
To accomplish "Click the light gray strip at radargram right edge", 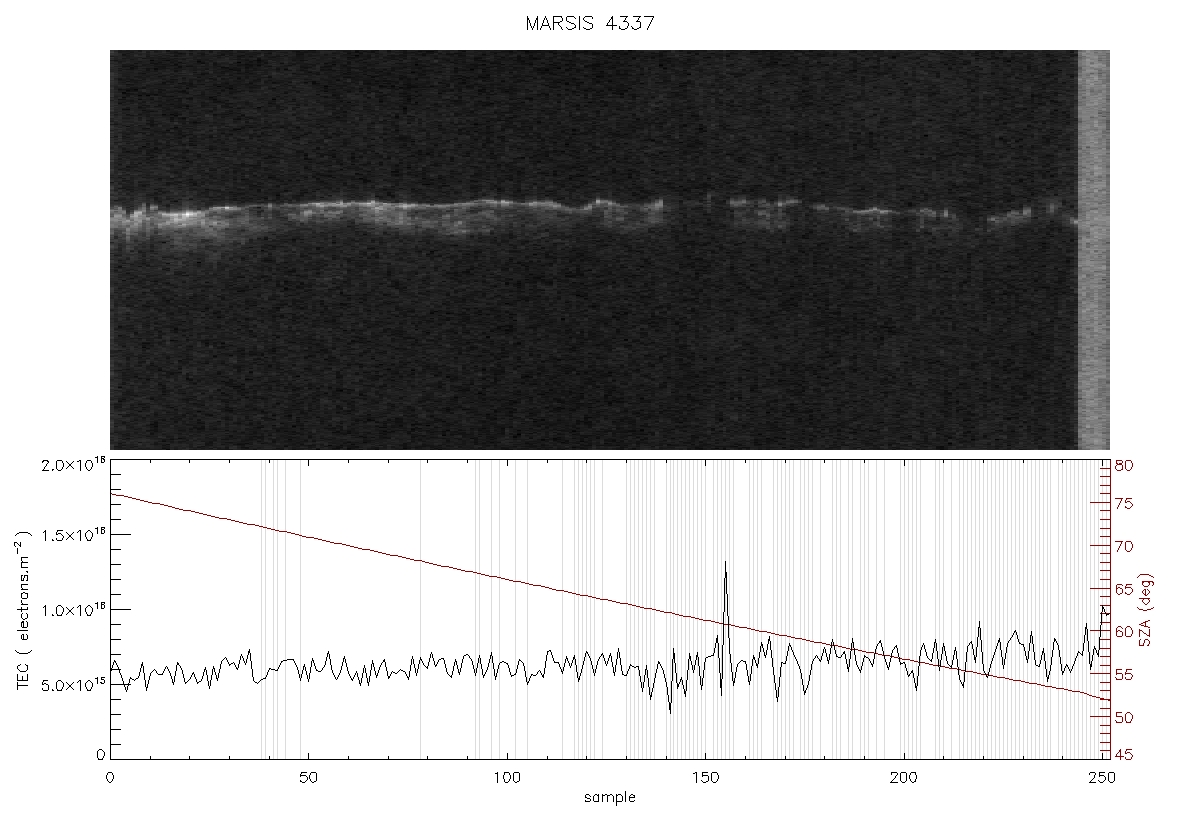I will 1093,250.
